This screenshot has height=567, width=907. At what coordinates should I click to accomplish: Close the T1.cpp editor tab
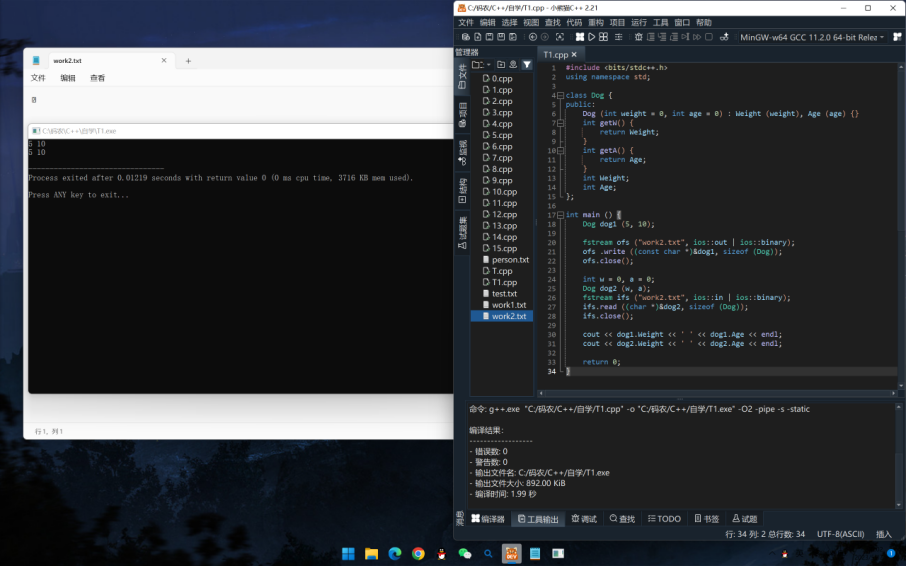click(574, 54)
